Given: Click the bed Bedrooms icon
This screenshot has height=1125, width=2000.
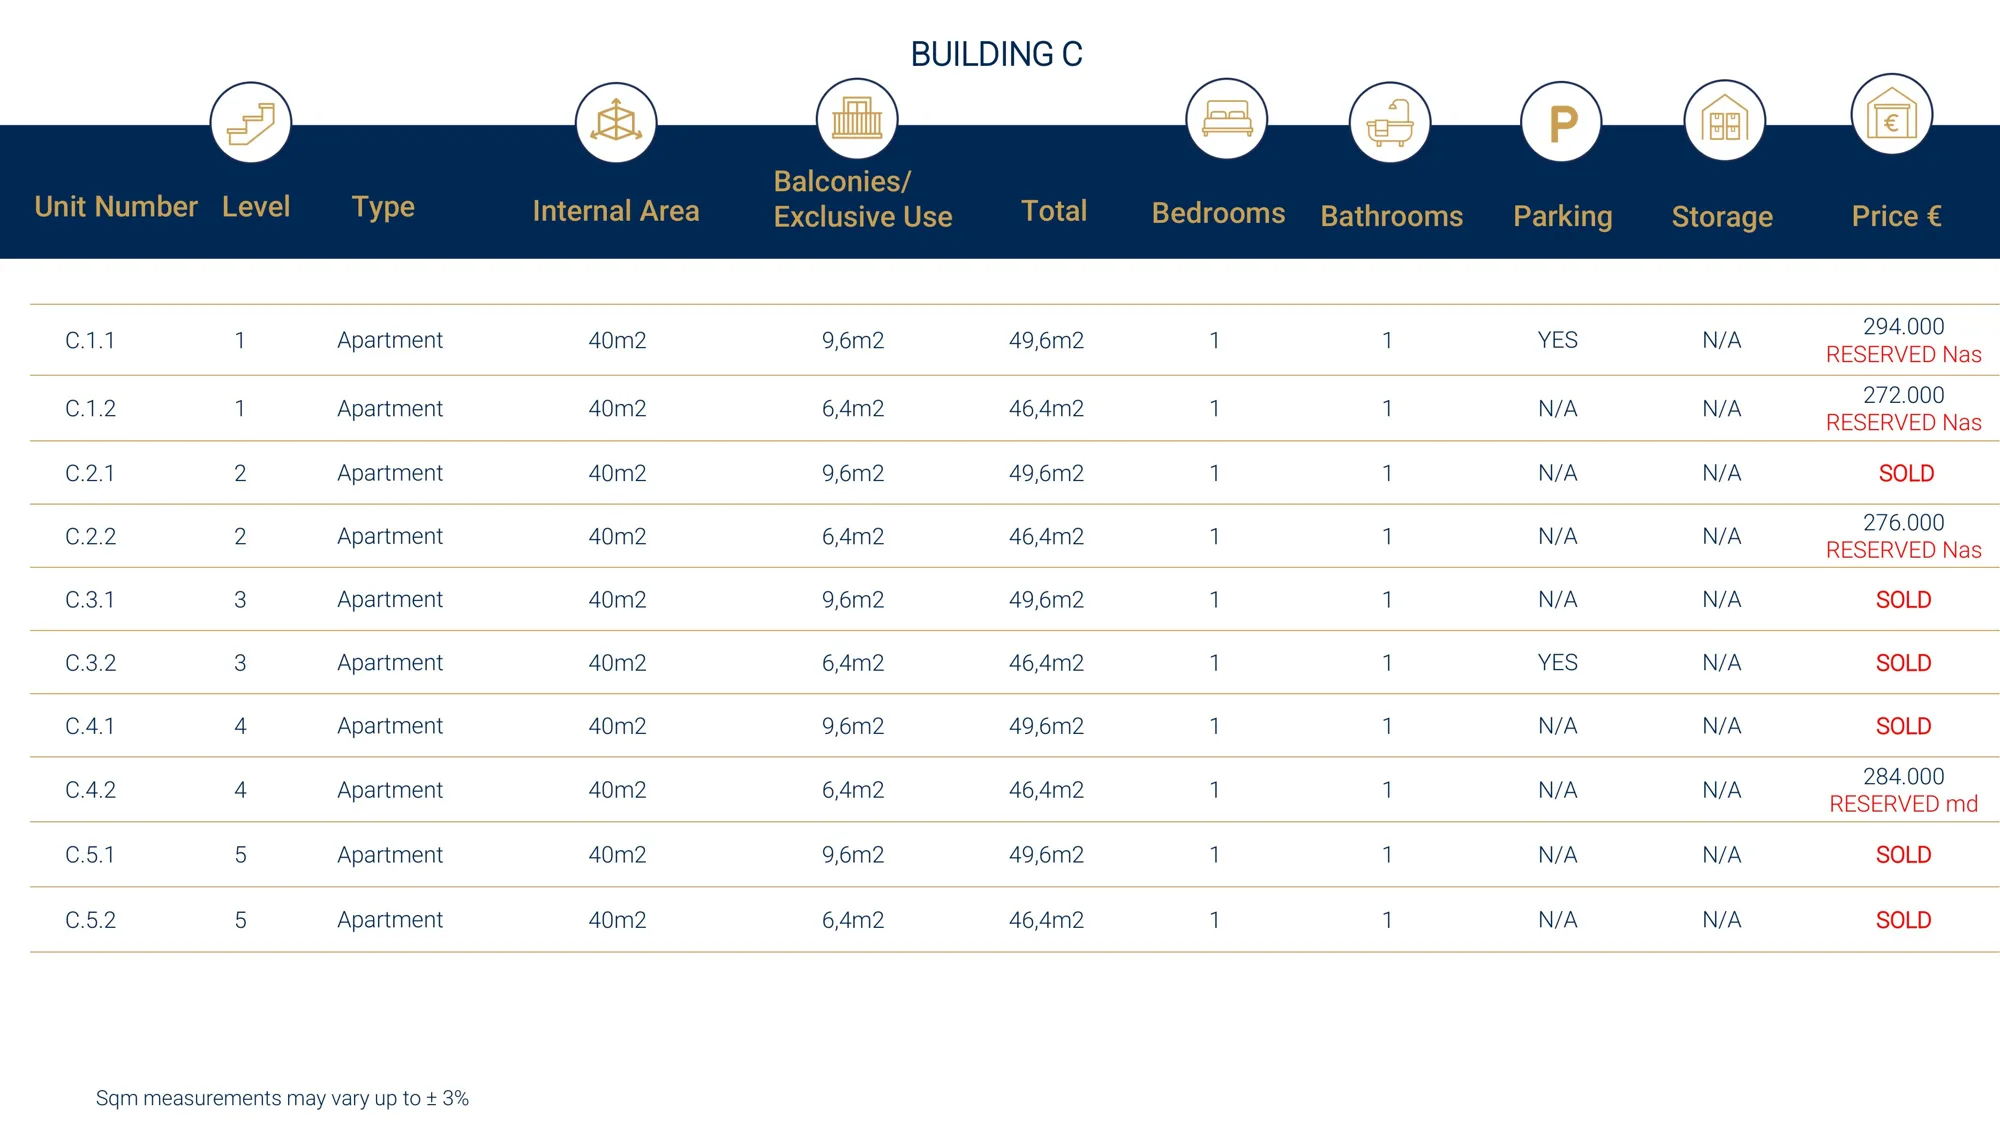Looking at the screenshot, I should (x=1227, y=119).
